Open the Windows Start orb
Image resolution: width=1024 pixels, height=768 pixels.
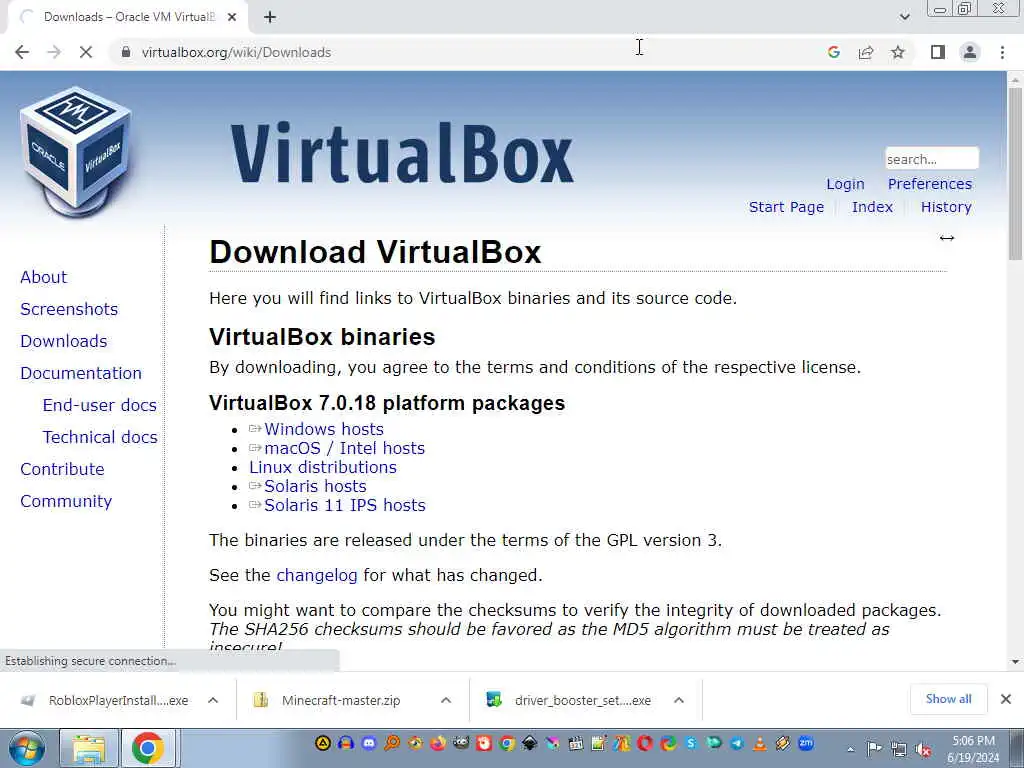click(x=26, y=748)
